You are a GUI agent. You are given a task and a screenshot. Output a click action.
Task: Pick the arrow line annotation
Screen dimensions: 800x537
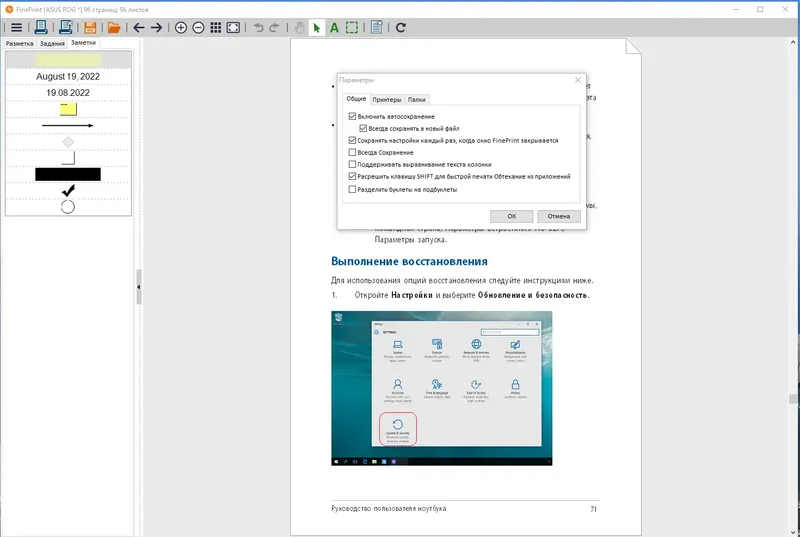(x=68, y=125)
